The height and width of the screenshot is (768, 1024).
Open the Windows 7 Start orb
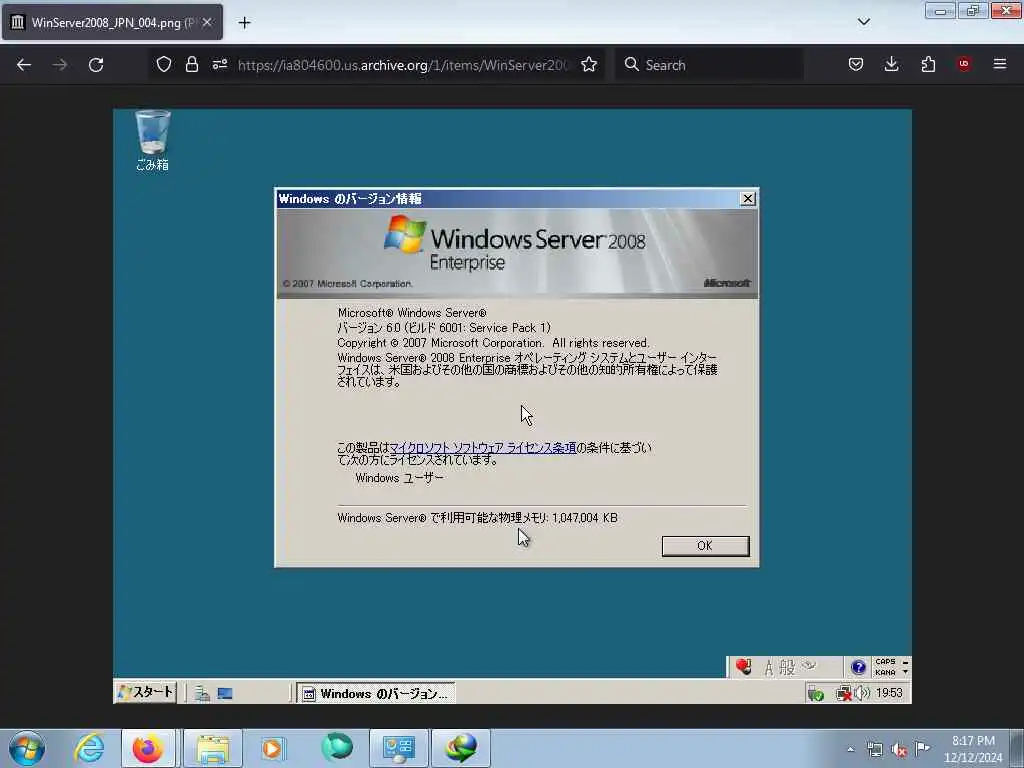tap(27, 748)
